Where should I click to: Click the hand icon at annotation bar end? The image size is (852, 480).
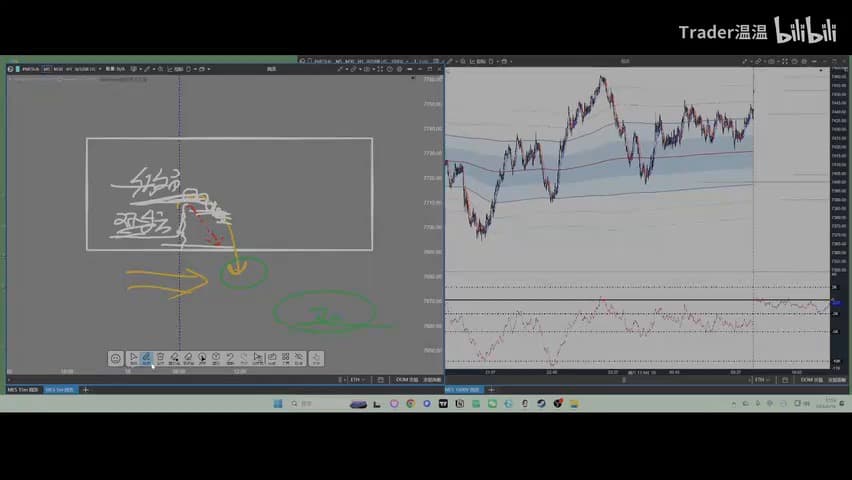point(316,358)
